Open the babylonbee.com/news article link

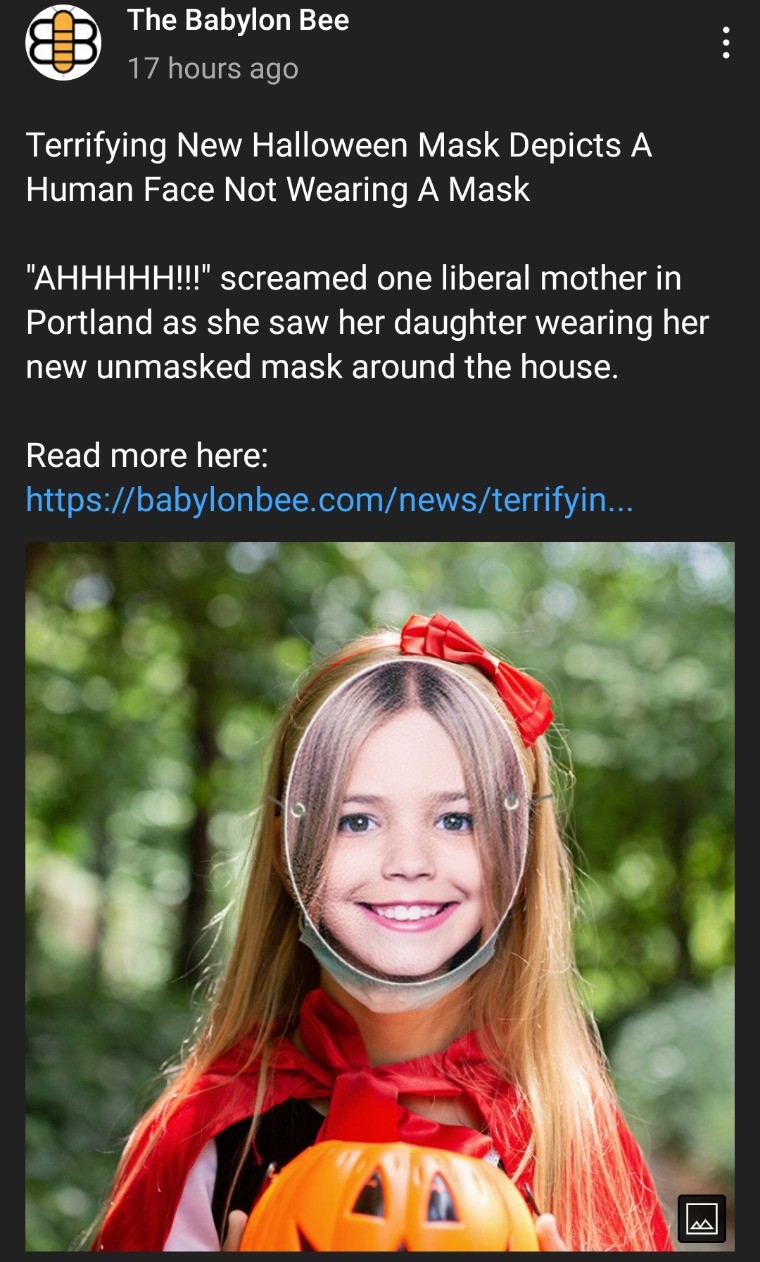(329, 498)
